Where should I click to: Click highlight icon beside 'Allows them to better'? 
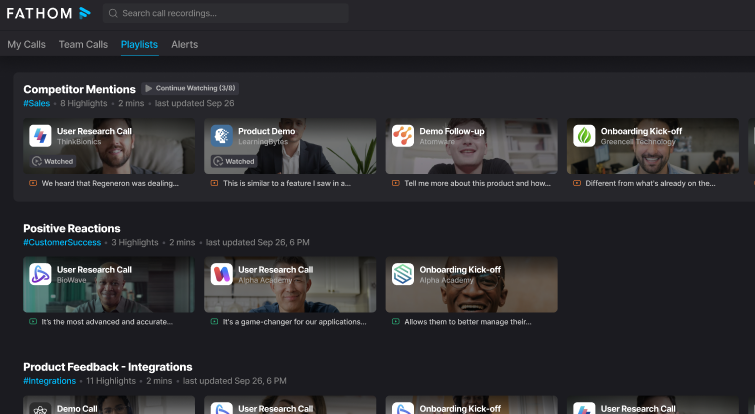point(396,322)
